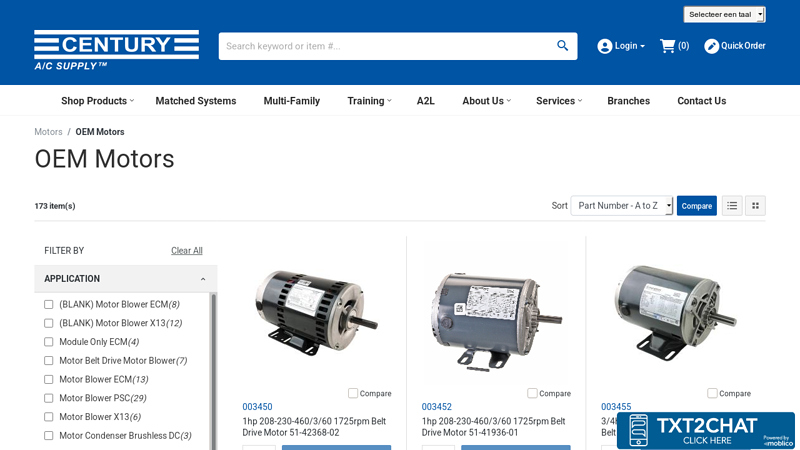Click the blue Compare button

[696, 206]
